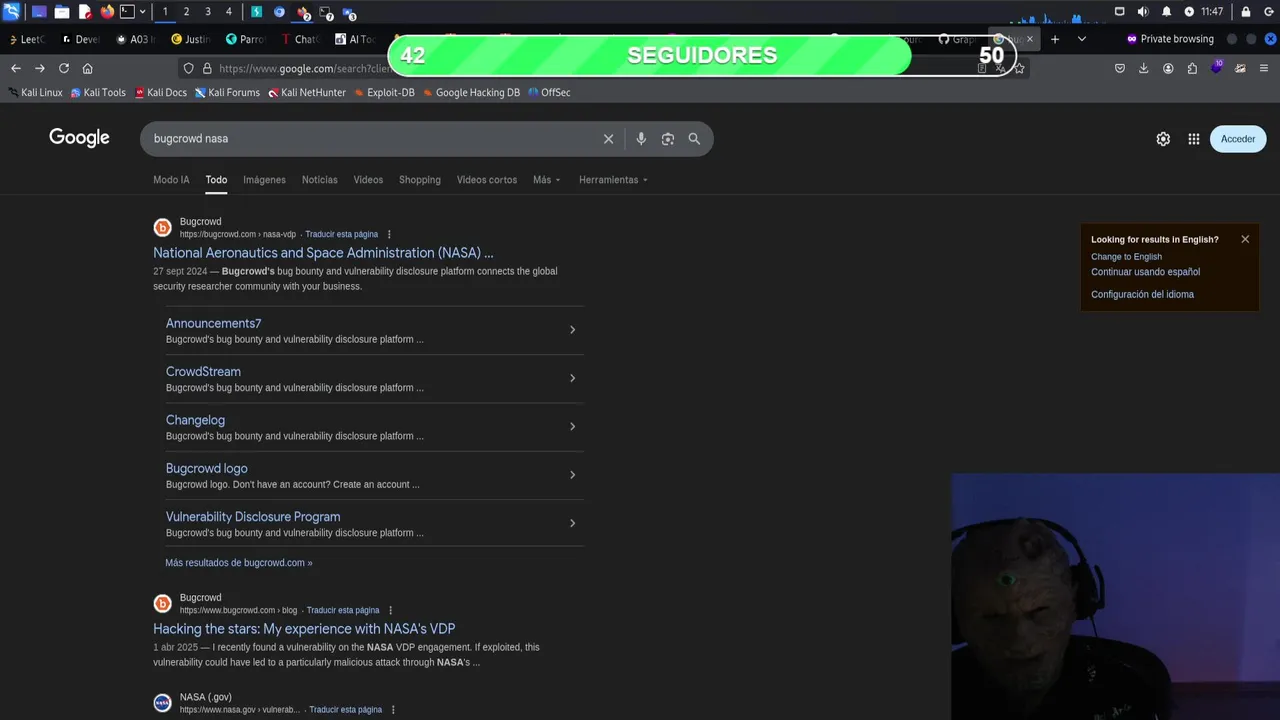Expand the list all tabs dropdown

pos(1081,39)
